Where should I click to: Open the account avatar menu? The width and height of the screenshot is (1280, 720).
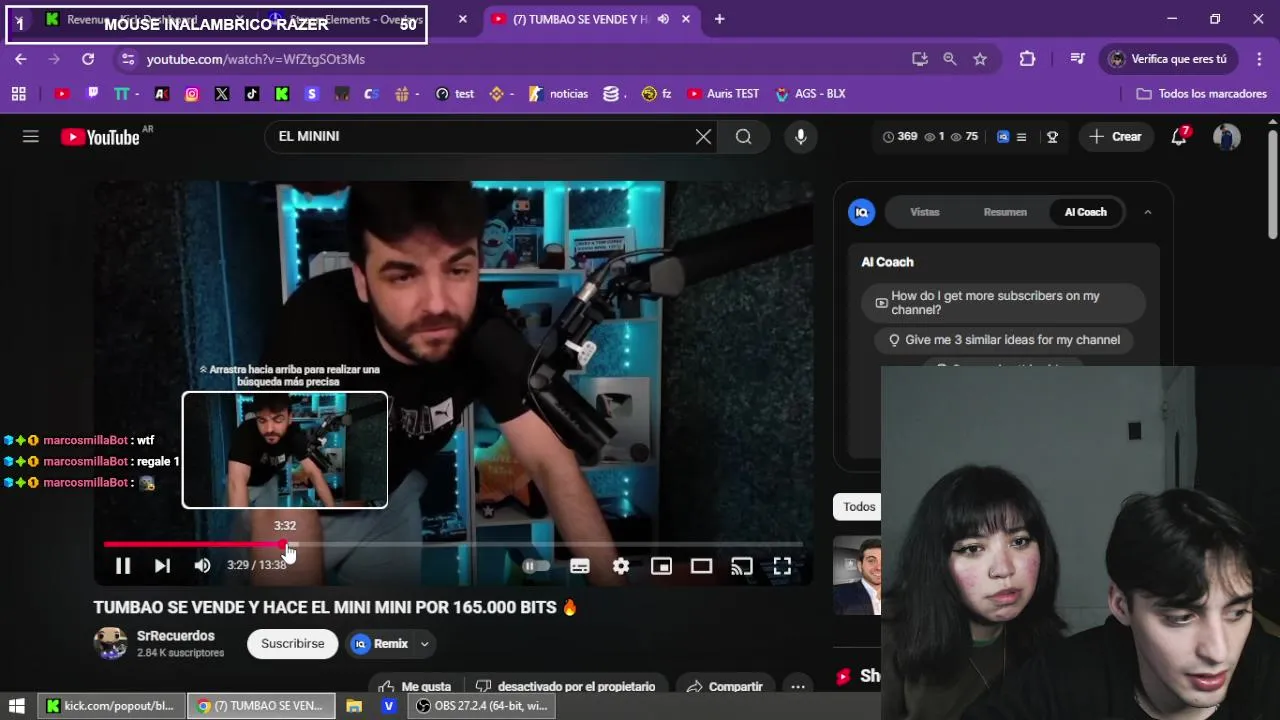coord(1227,137)
